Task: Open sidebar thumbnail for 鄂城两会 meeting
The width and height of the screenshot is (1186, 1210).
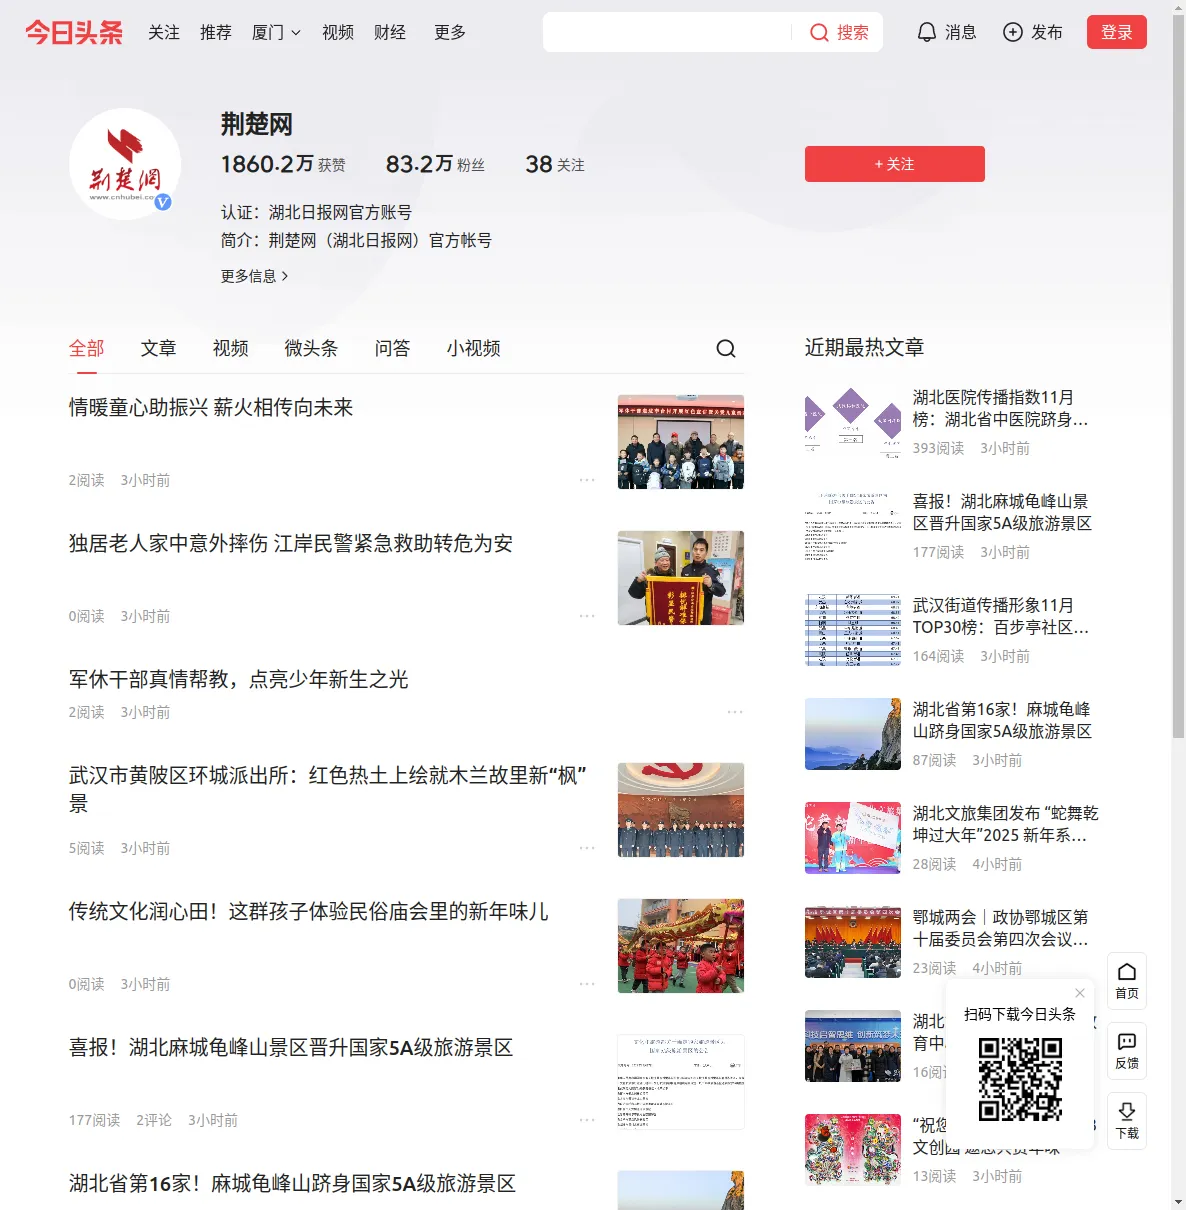Action: coord(853,942)
